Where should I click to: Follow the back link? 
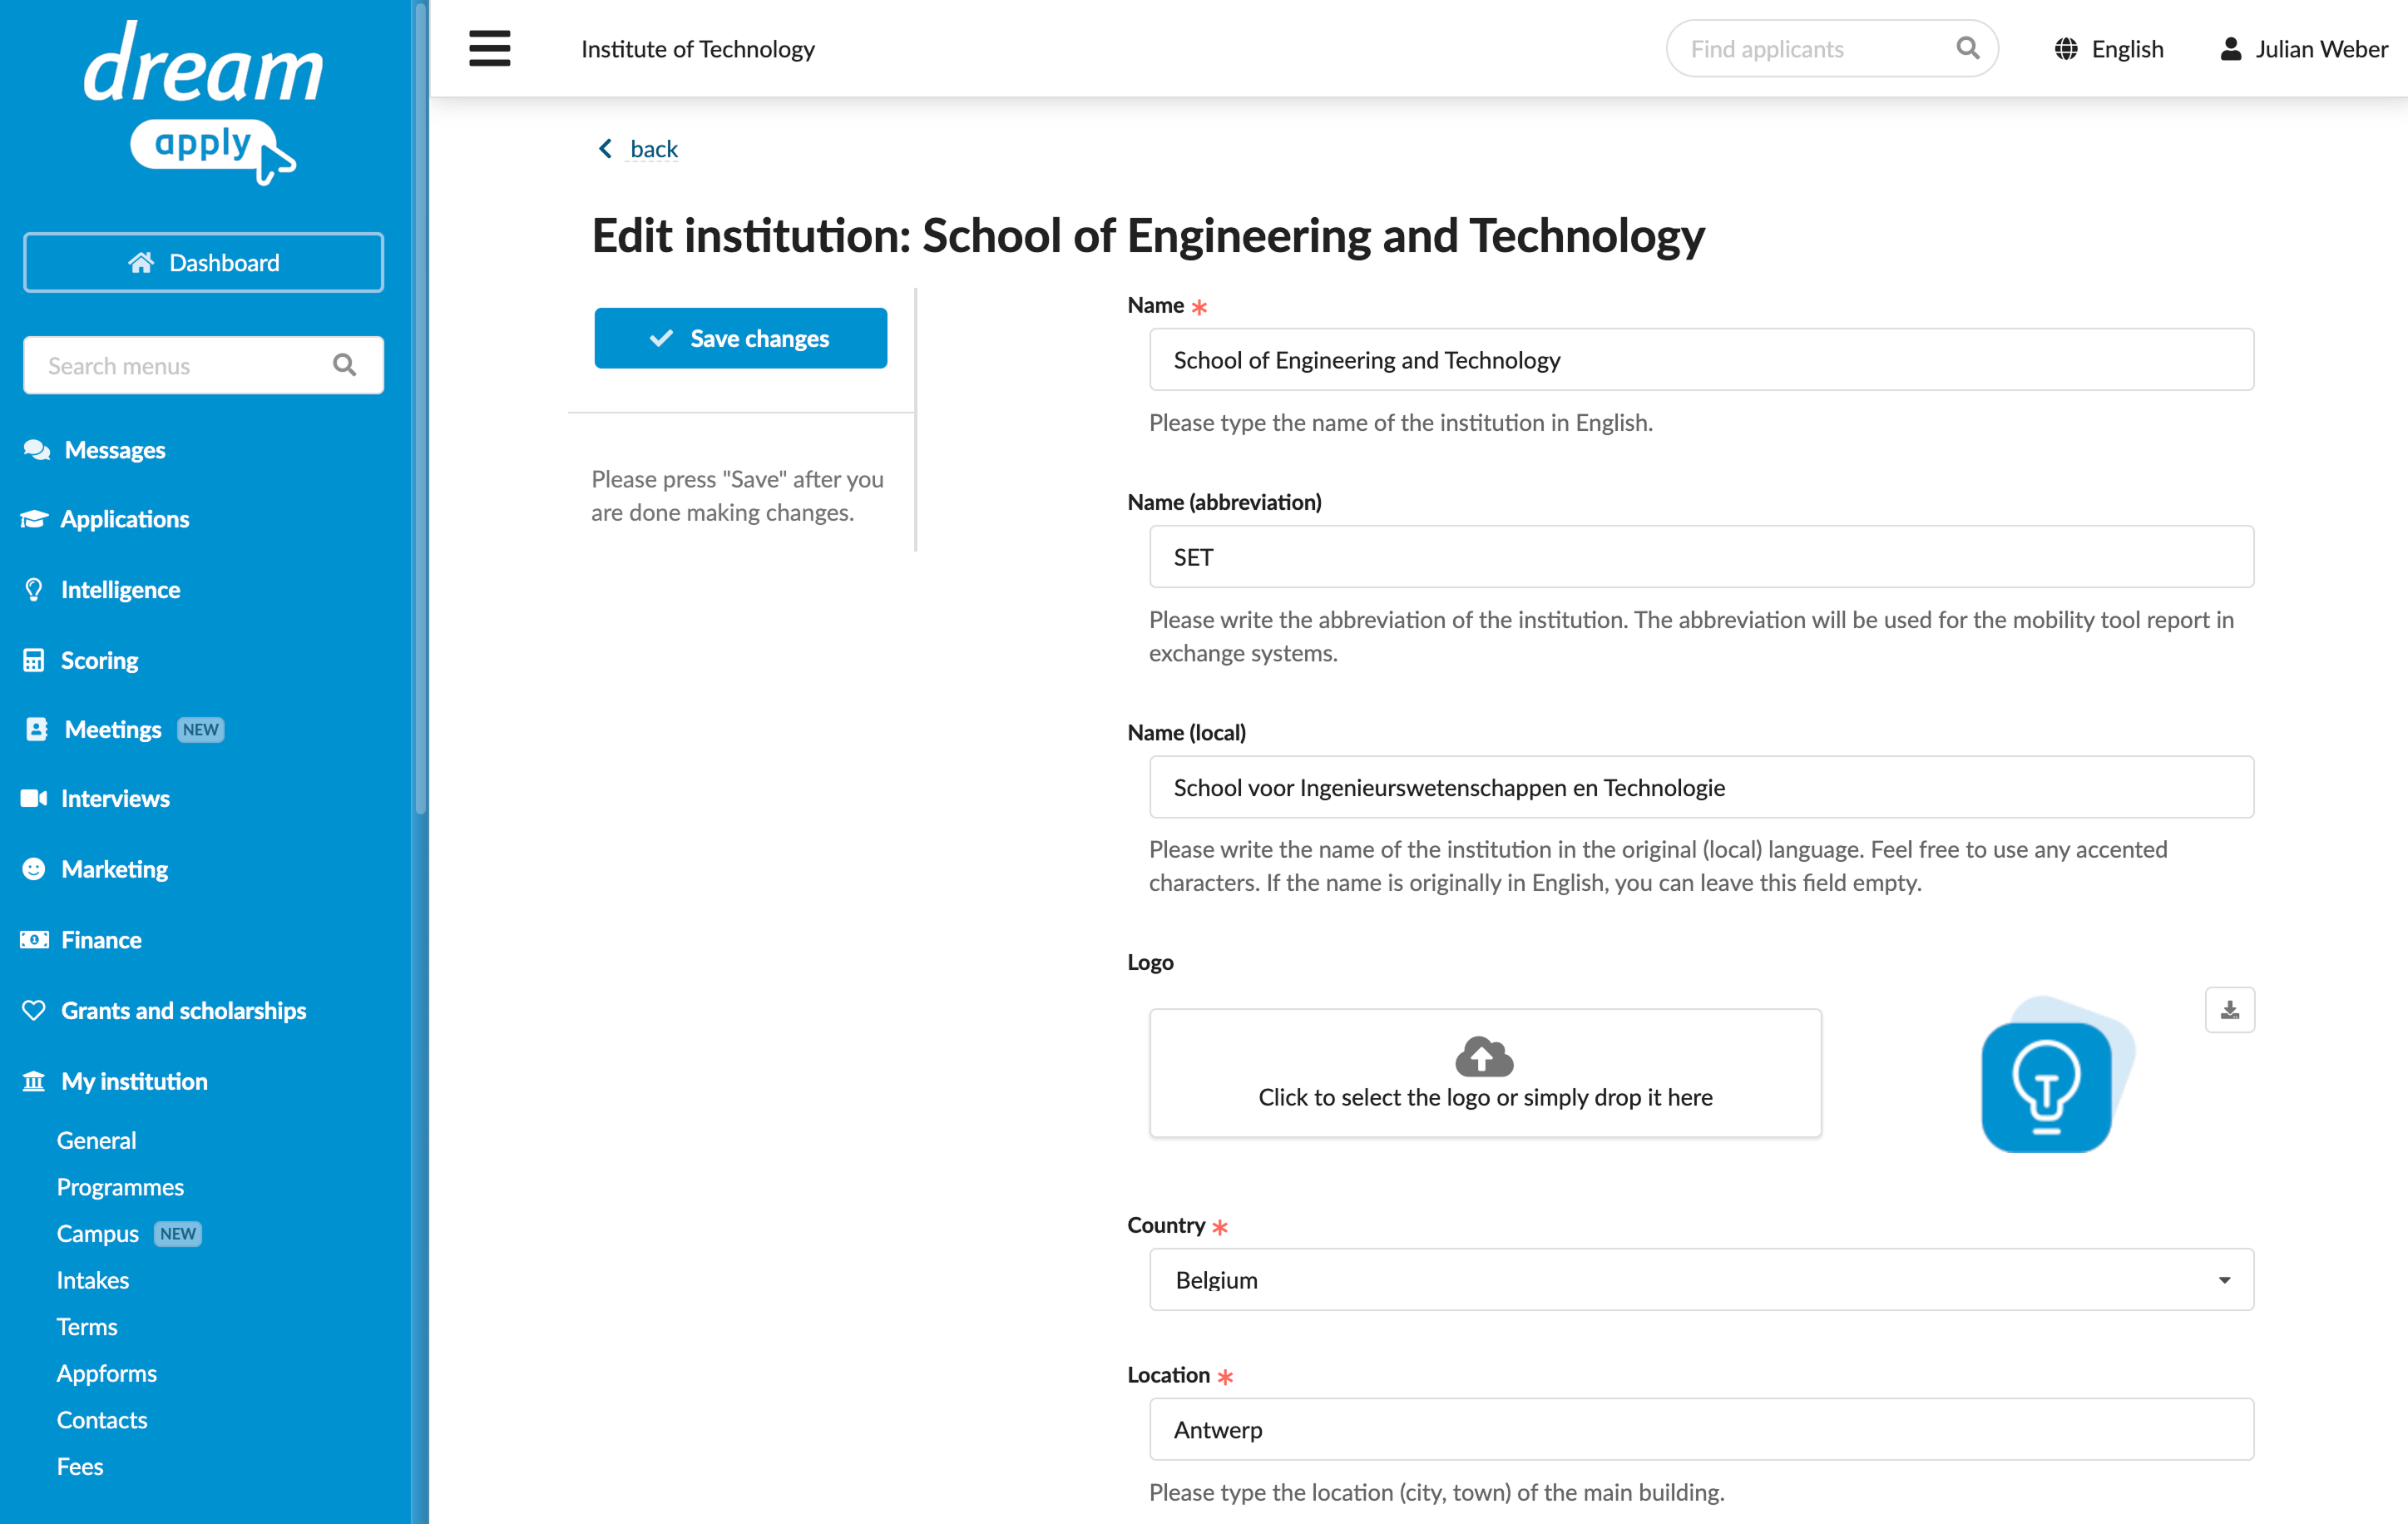point(653,149)
